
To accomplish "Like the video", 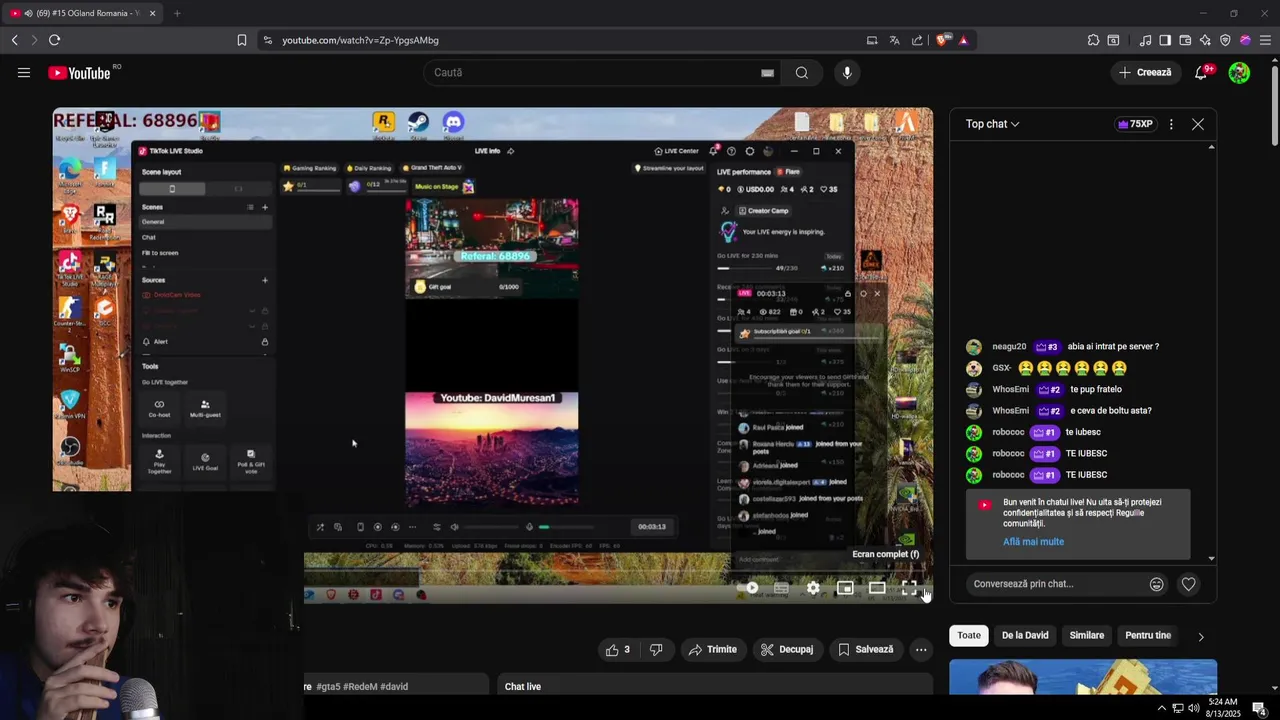I will pyautogui.click(x=619, y=650).
